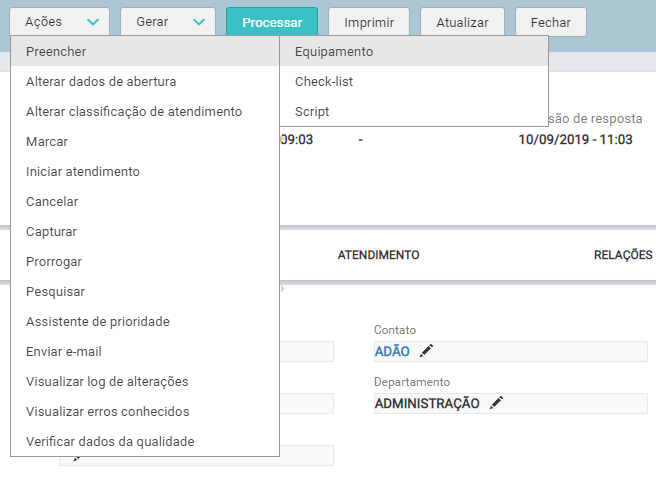Viewport: 656px width, 478px height.
Task: Open Assistente de prioridade
Action: 145,322
